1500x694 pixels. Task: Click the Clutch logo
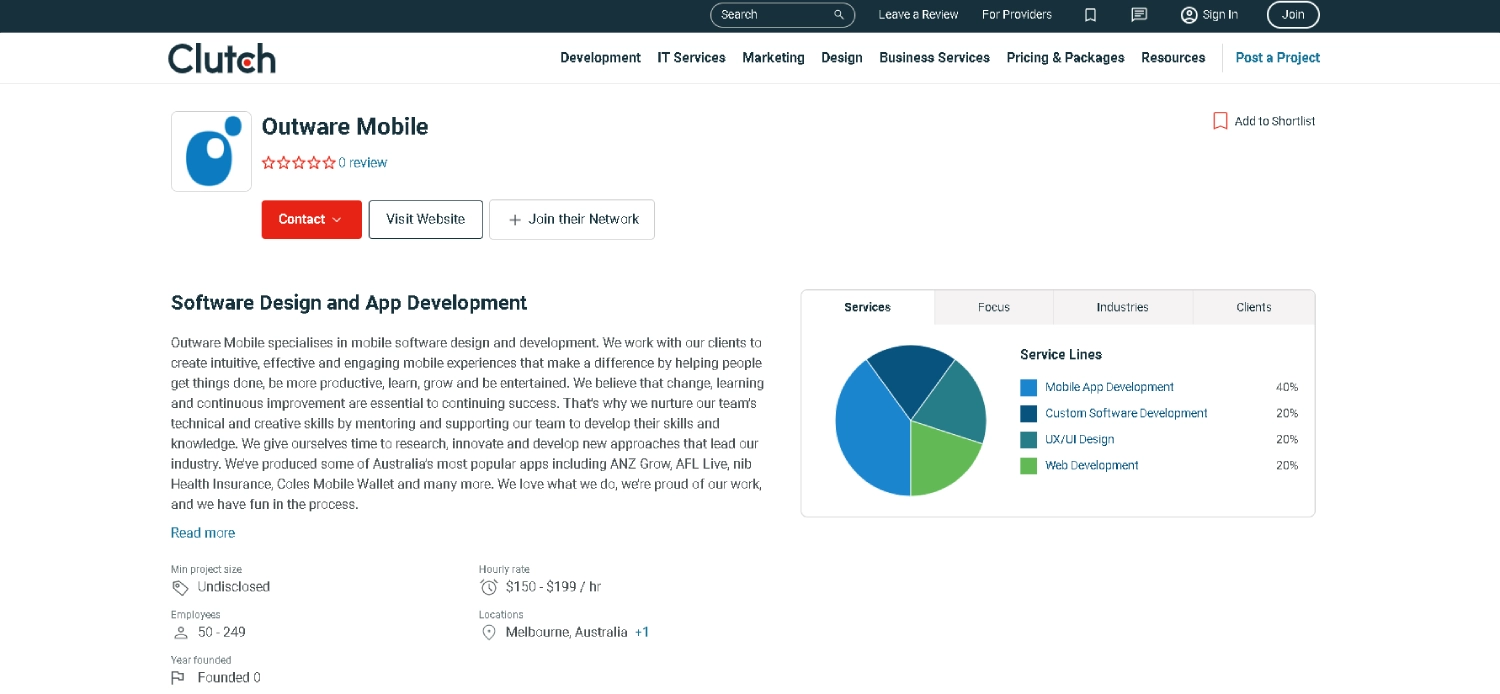(x=222, y=58)
